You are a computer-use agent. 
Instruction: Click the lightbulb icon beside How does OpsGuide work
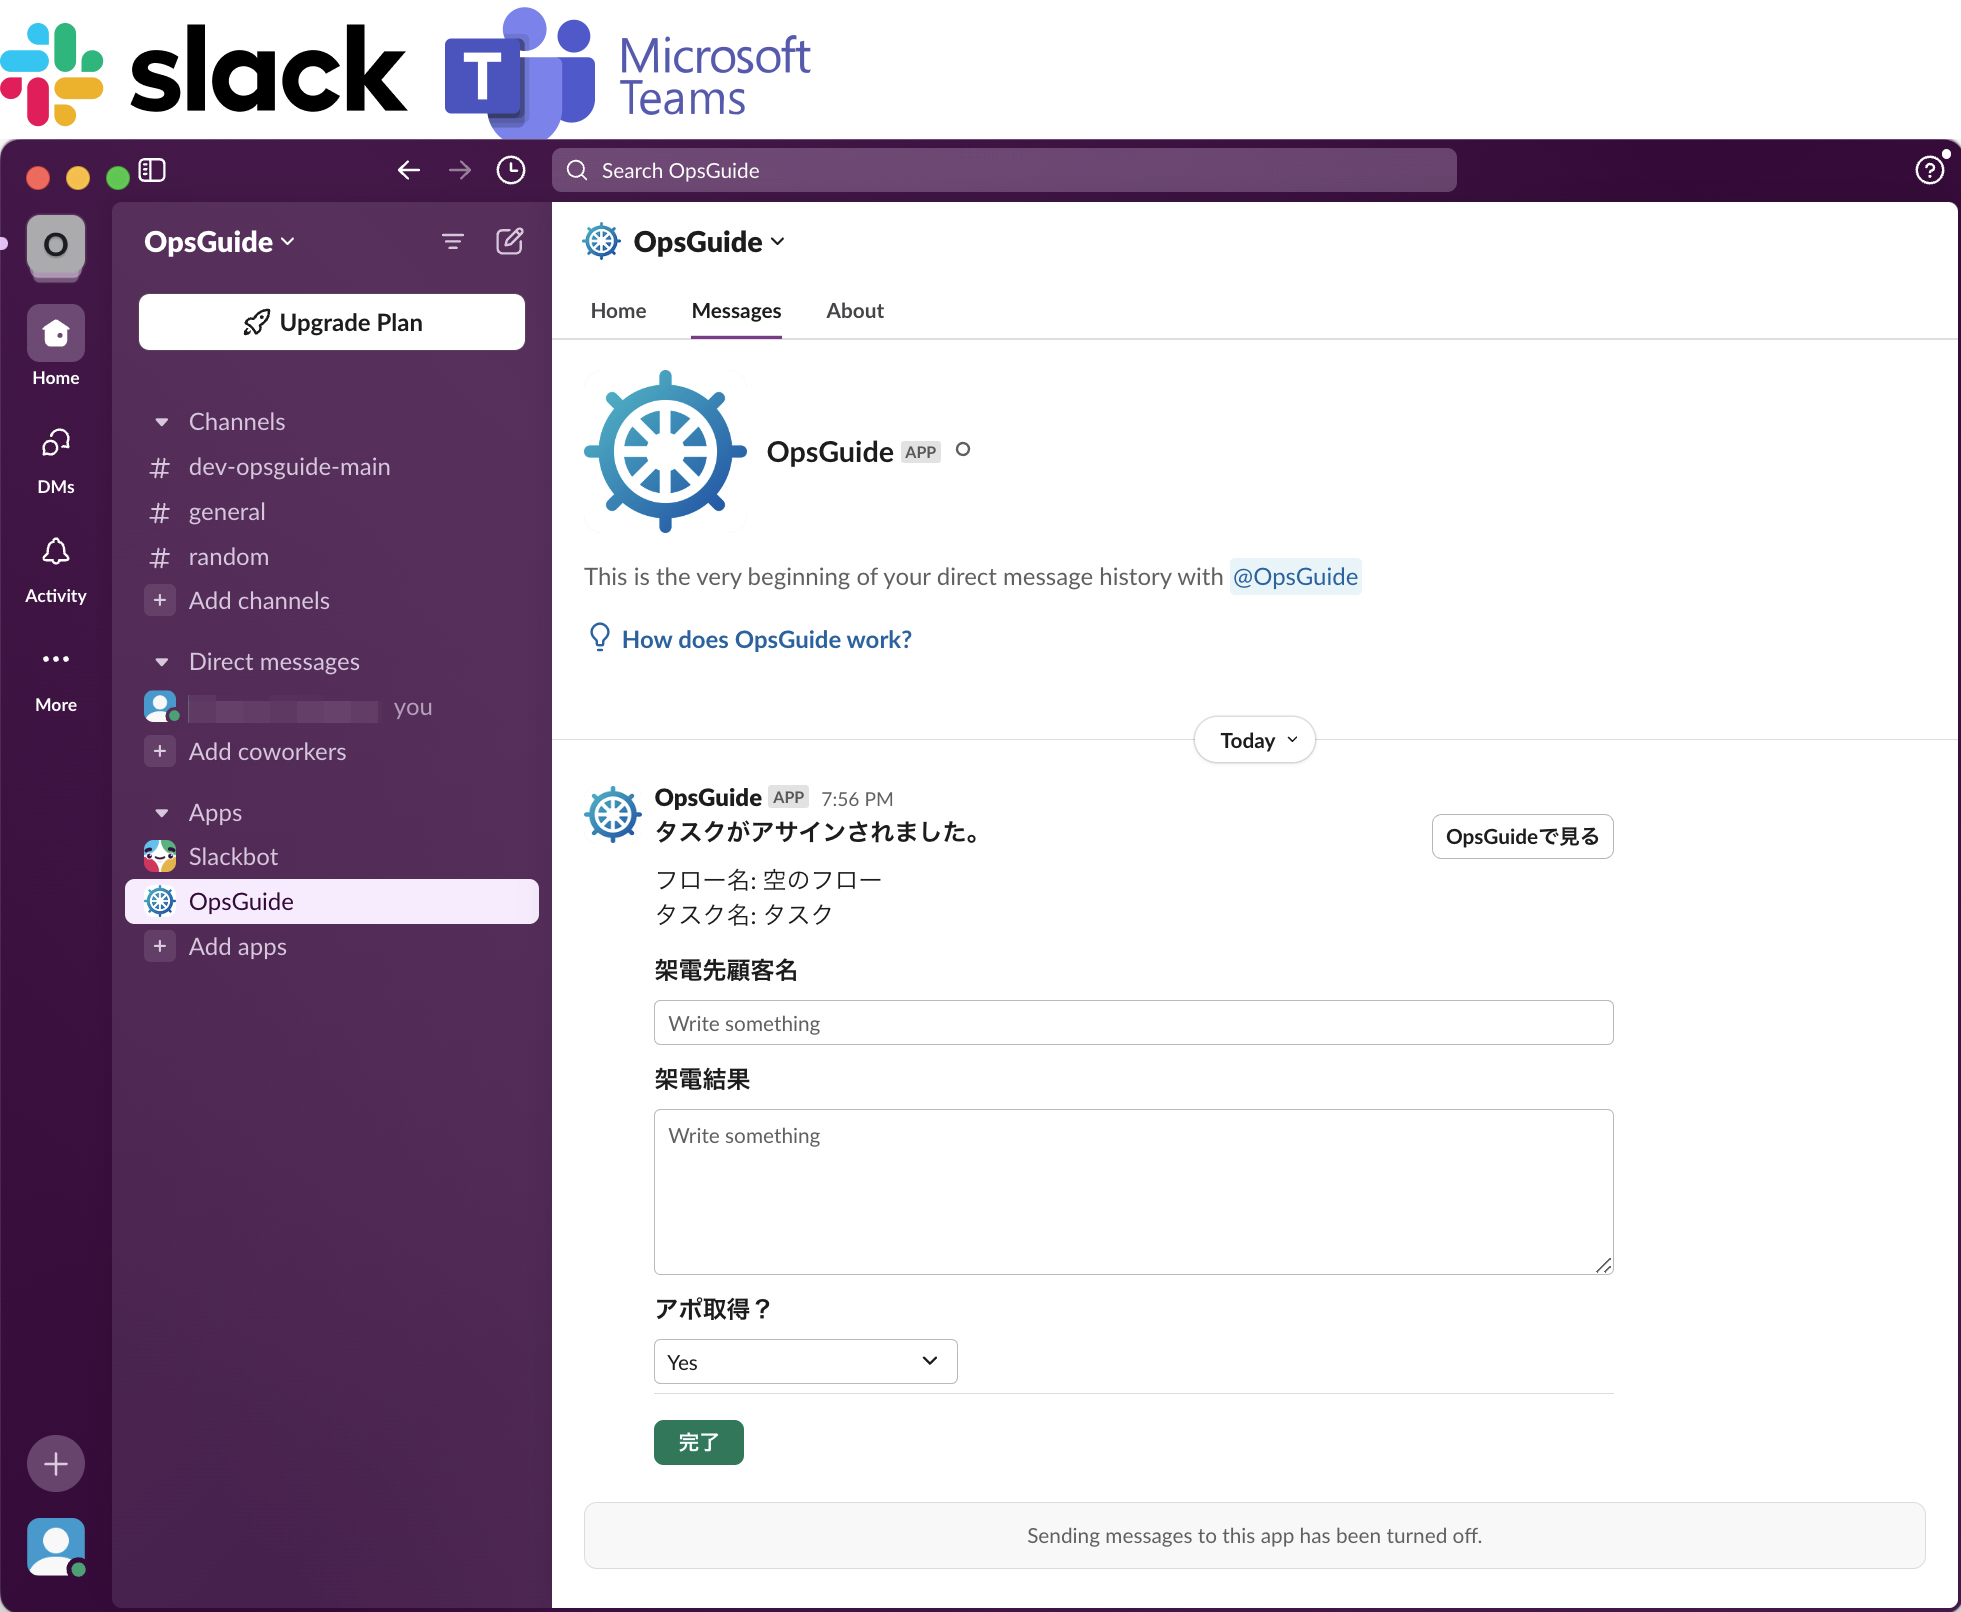click(x=600, y=638)
